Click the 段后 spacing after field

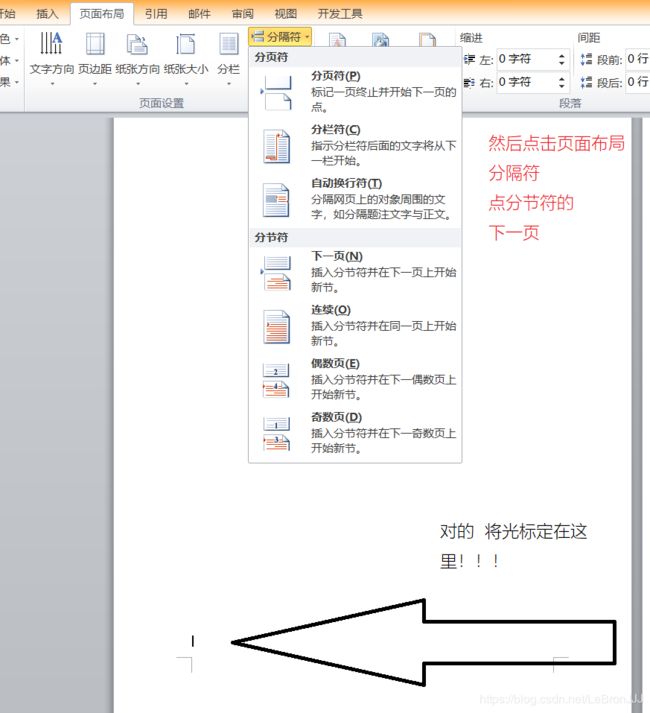point(638,82)
